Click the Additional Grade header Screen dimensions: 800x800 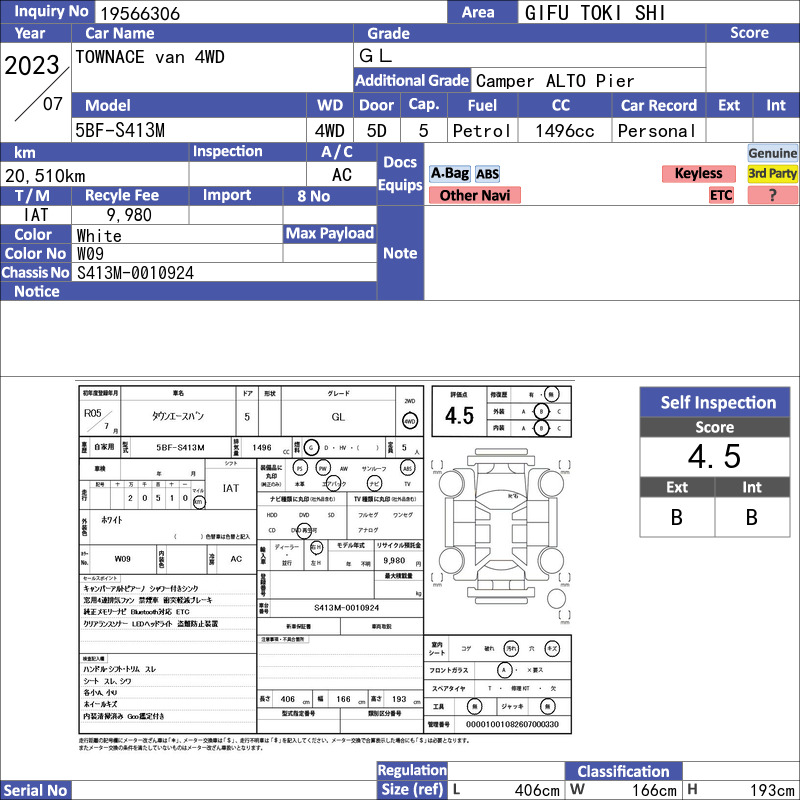tap(412, 80)
